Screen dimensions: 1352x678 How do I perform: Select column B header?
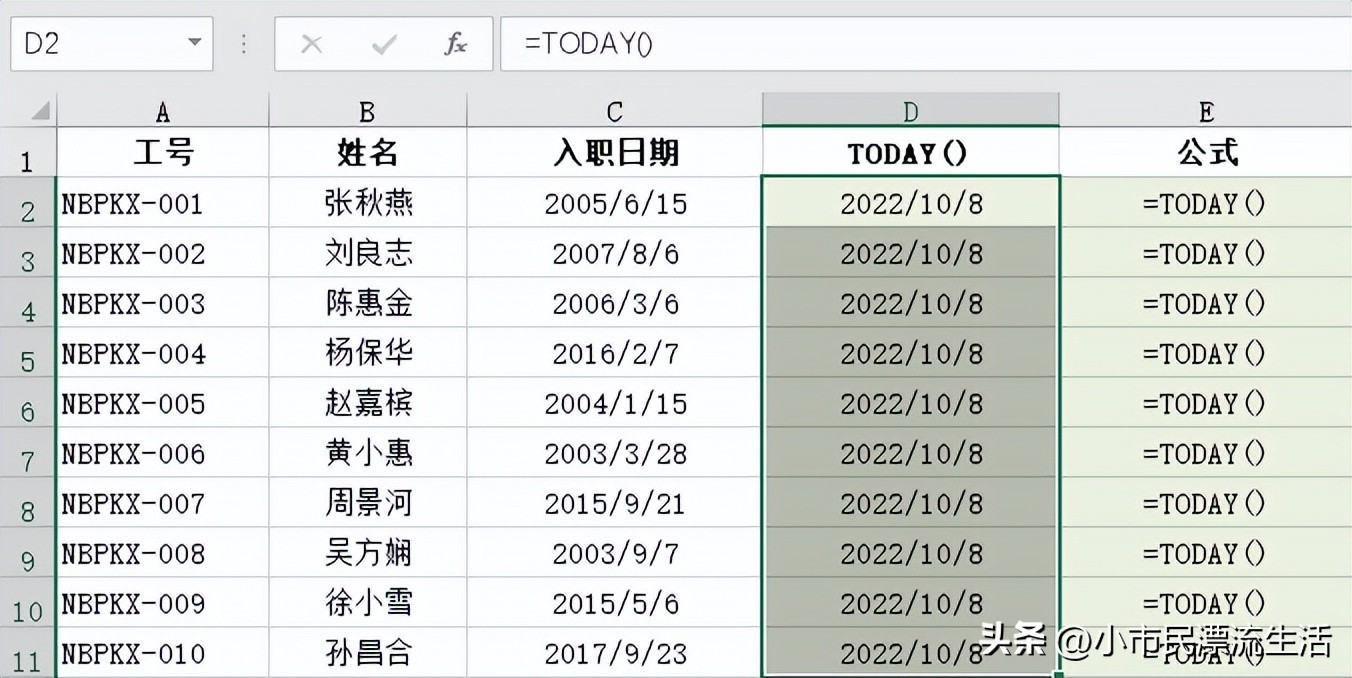pyautogui.click(x=367, y=111)
